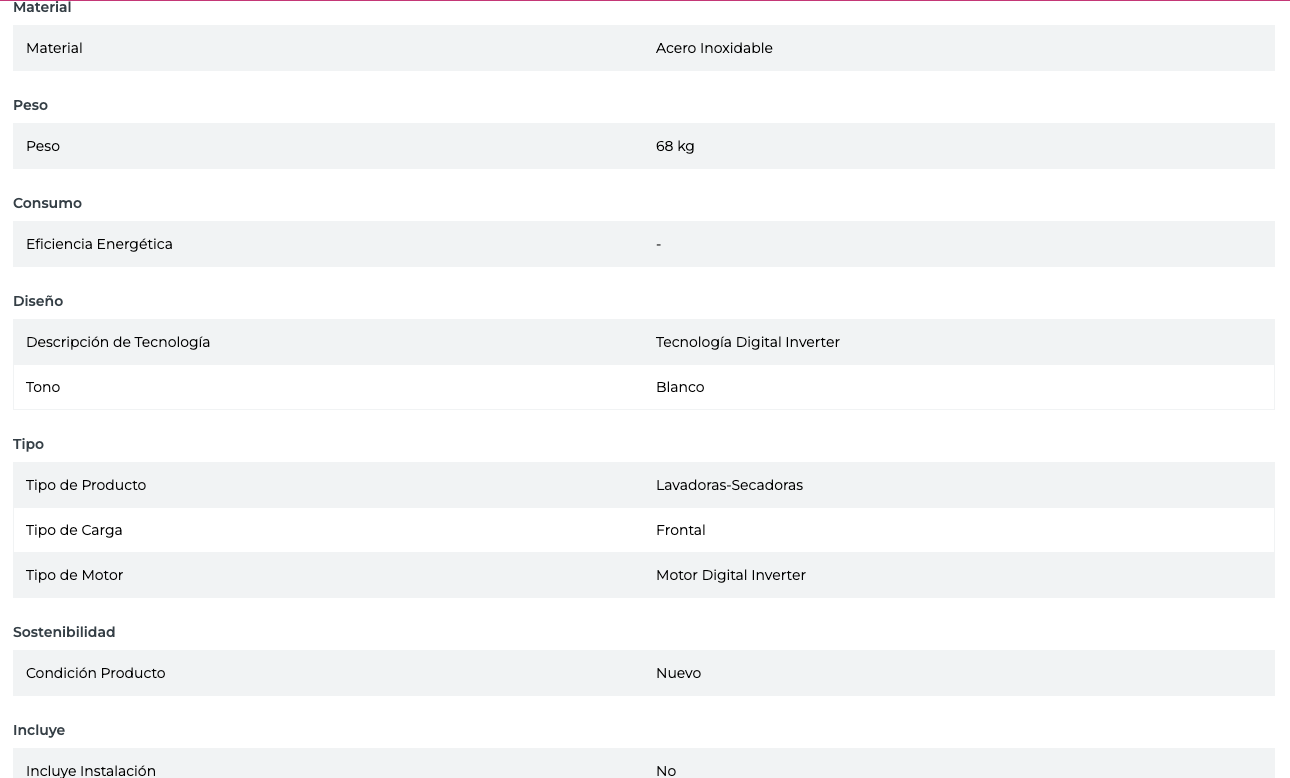Click the 'Nuevo' condition value
Image resolution: width=1290 pixels, height=778 pixels.
tap(678, 673)
